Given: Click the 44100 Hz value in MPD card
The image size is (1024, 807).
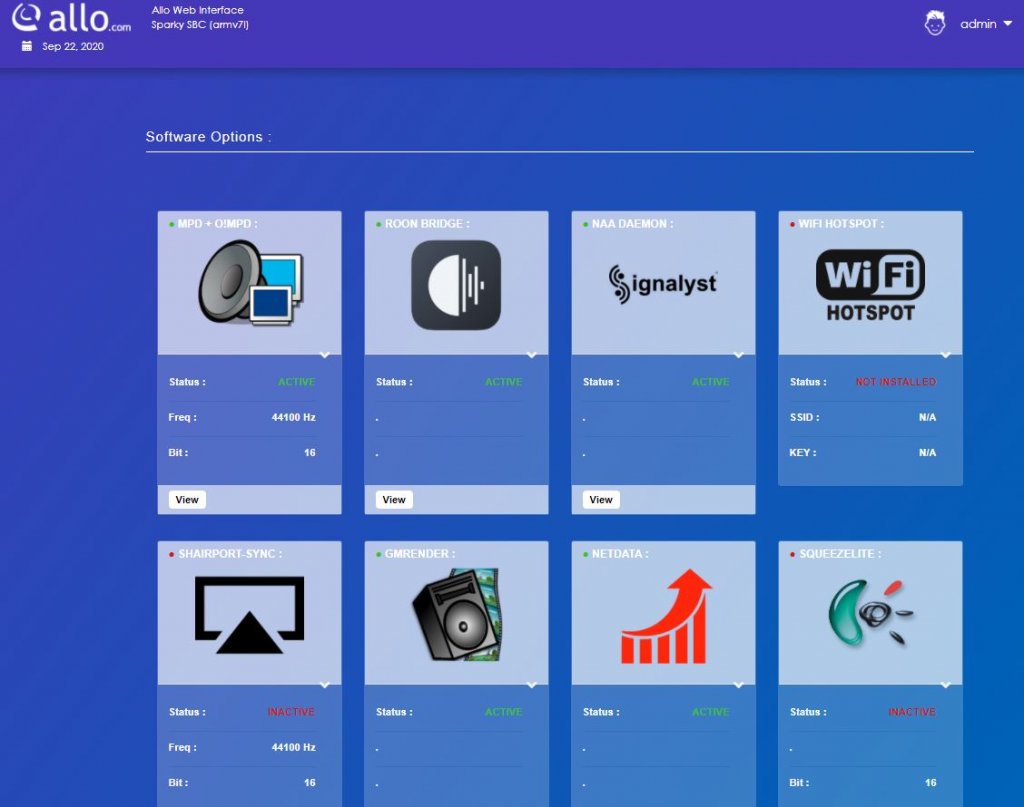Looking at the screenshot, I should tap(294, 417).
